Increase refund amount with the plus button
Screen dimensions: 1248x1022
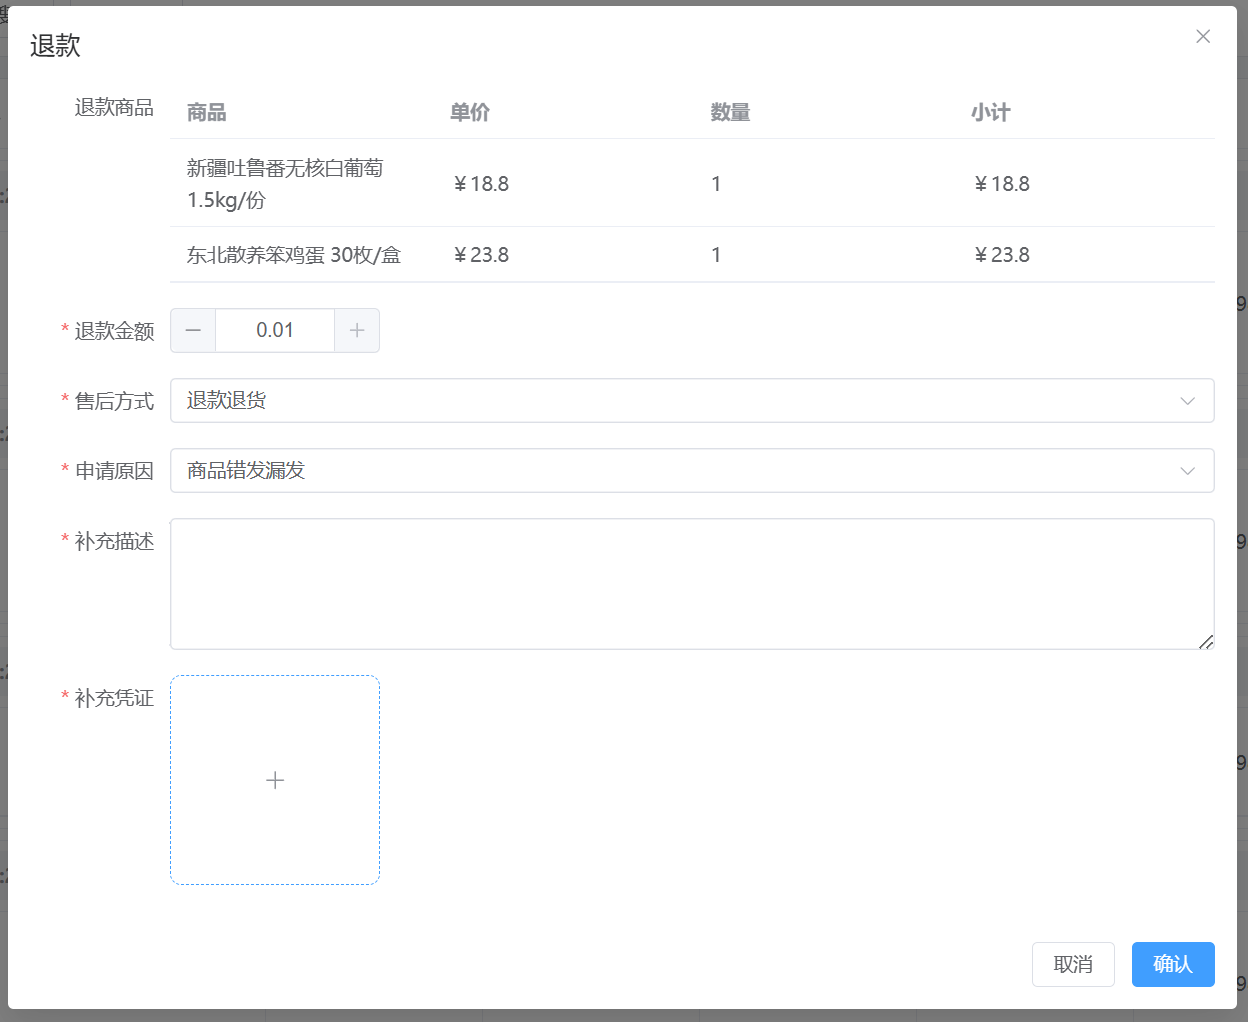pyautogui.click(x=357, y=331)
